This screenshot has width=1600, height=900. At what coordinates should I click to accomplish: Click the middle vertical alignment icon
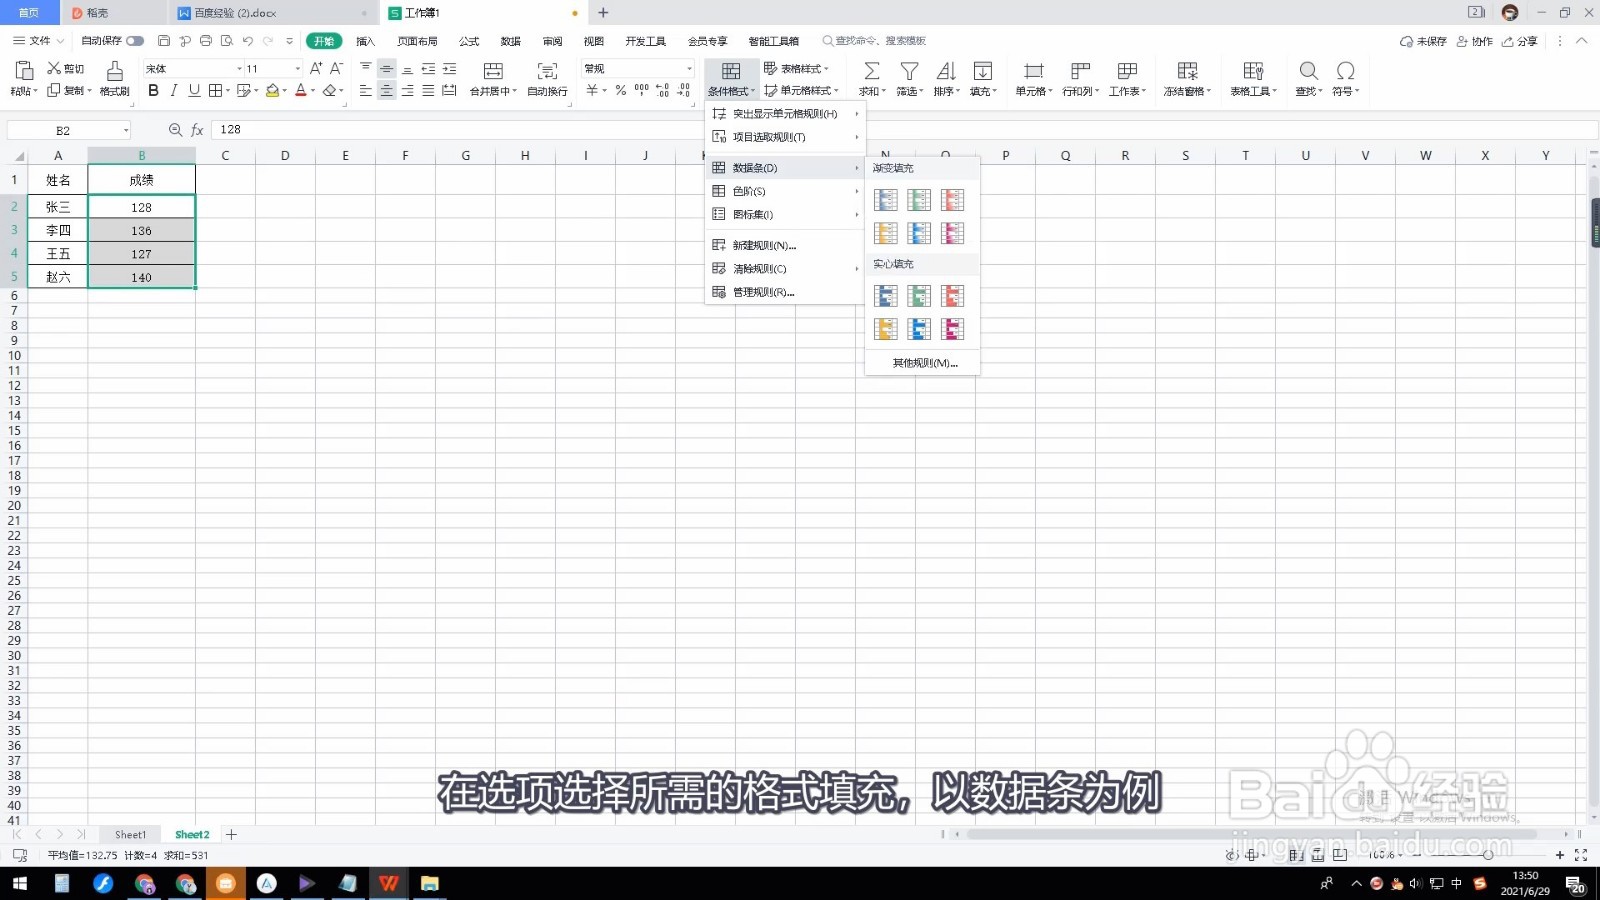point(386,68)
